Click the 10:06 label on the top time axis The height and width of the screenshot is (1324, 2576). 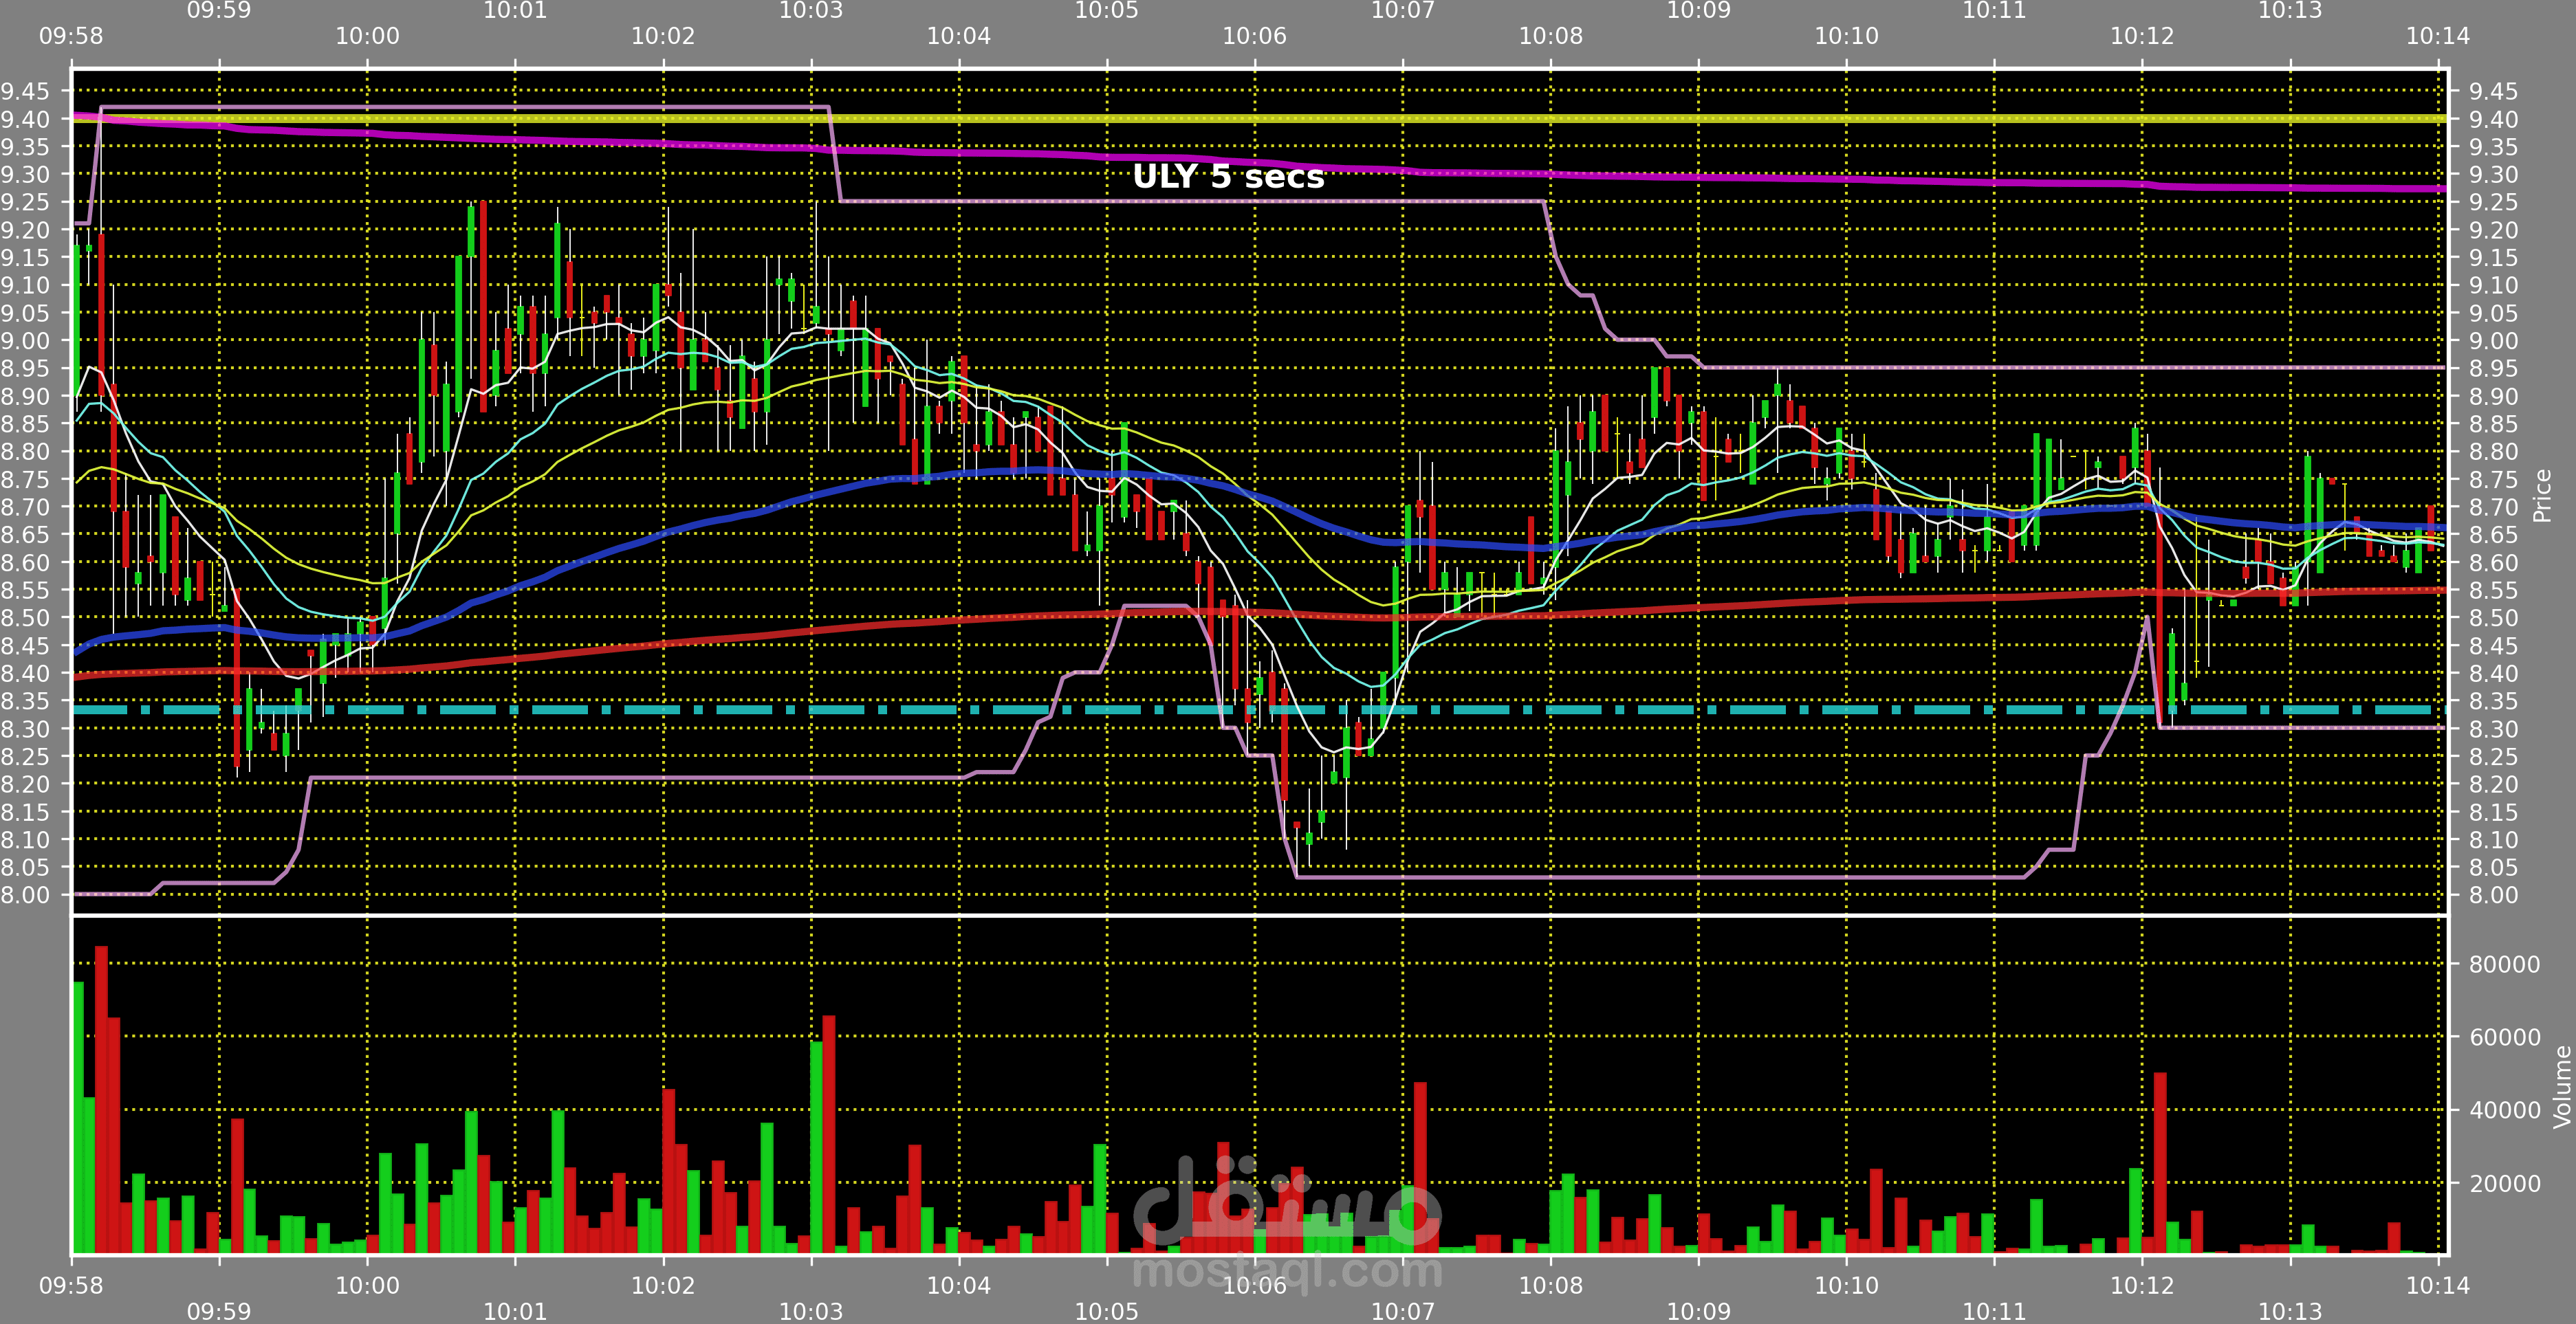pos(1254,36)
